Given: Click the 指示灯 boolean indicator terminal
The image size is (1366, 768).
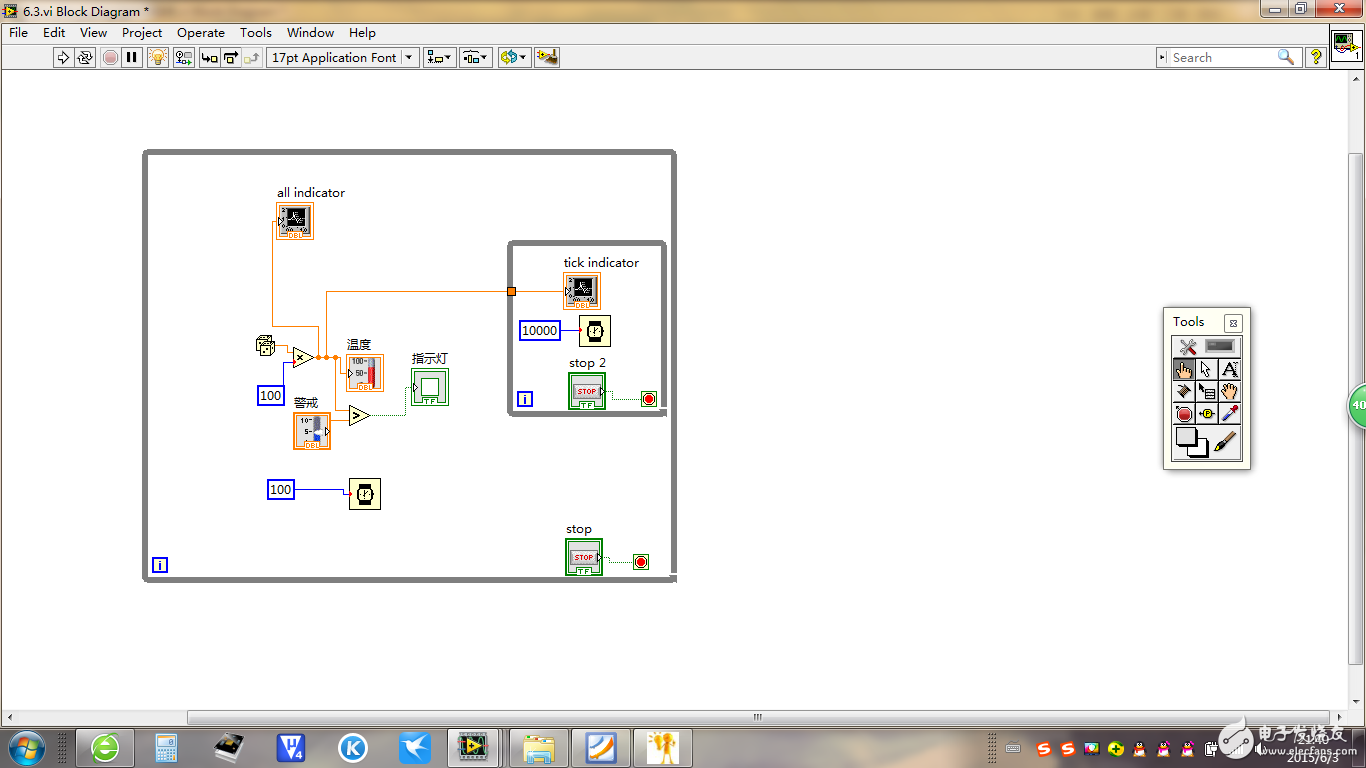Looking at the screenshot, I should point(430,387).
